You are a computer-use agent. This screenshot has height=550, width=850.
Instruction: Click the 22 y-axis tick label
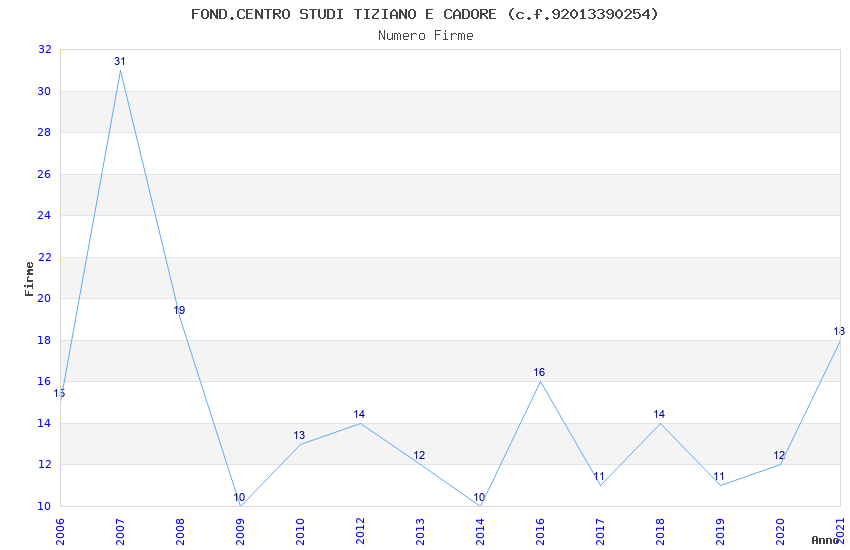pyautogui.click(x=44, y=257)
